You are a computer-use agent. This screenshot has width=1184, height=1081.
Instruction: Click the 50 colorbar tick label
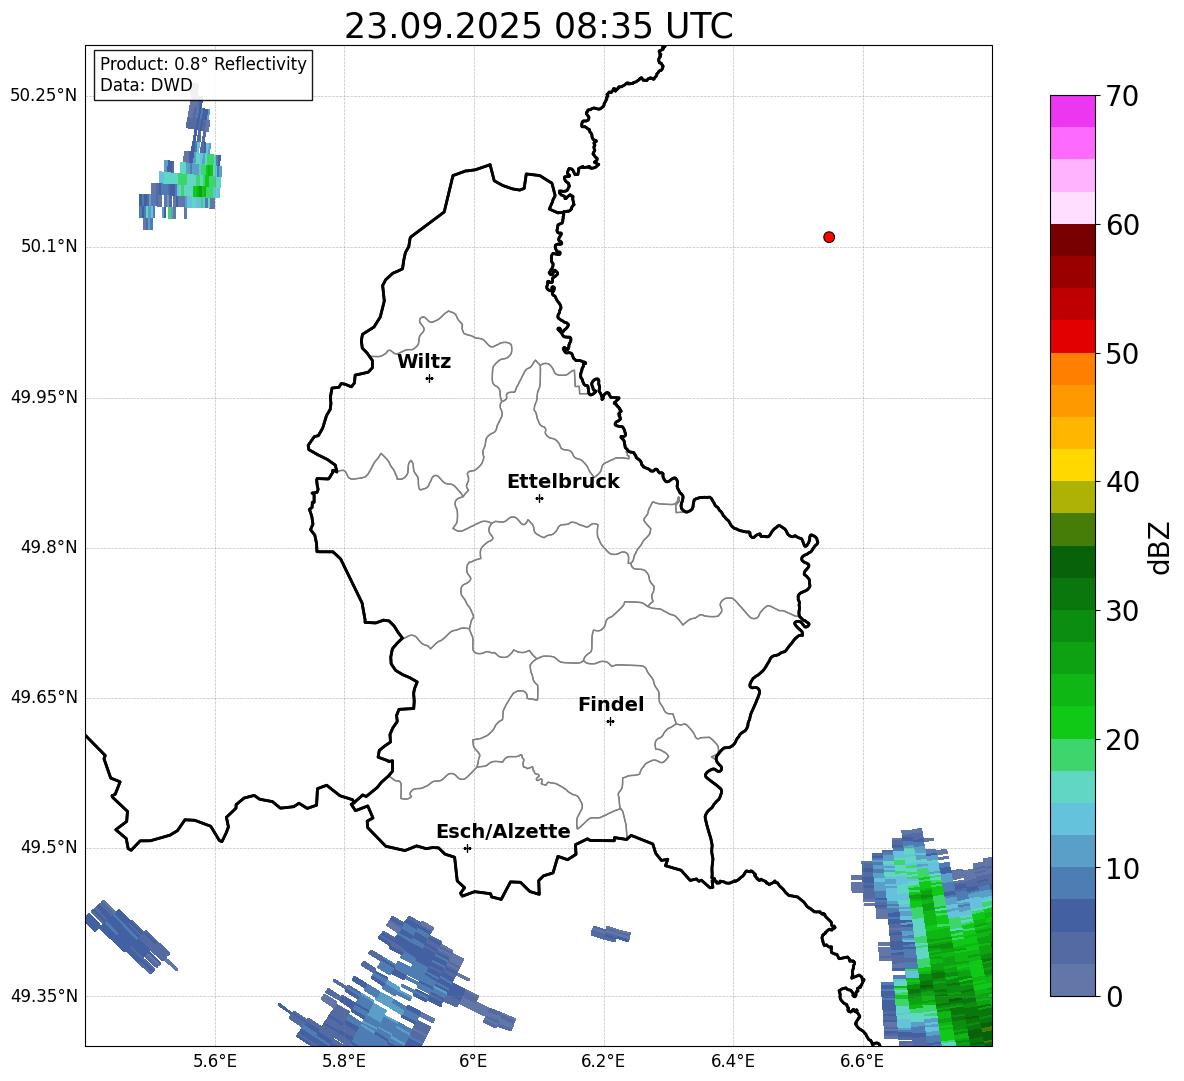(1122, 354)
